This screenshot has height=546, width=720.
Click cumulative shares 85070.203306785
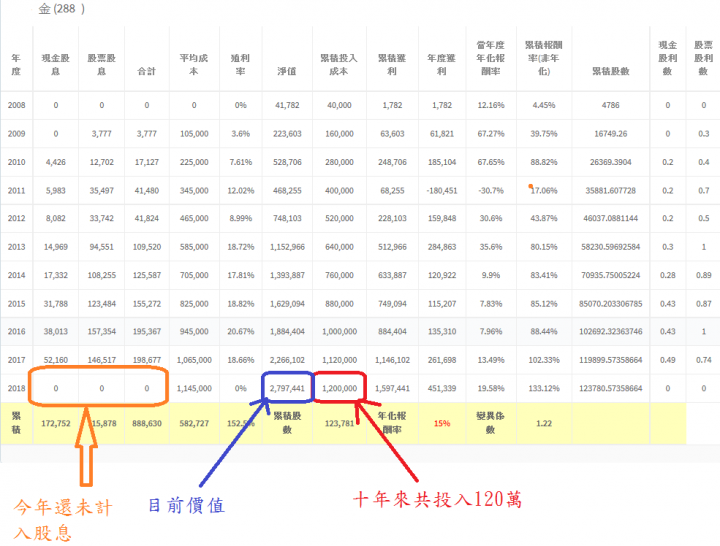[610, 304]
